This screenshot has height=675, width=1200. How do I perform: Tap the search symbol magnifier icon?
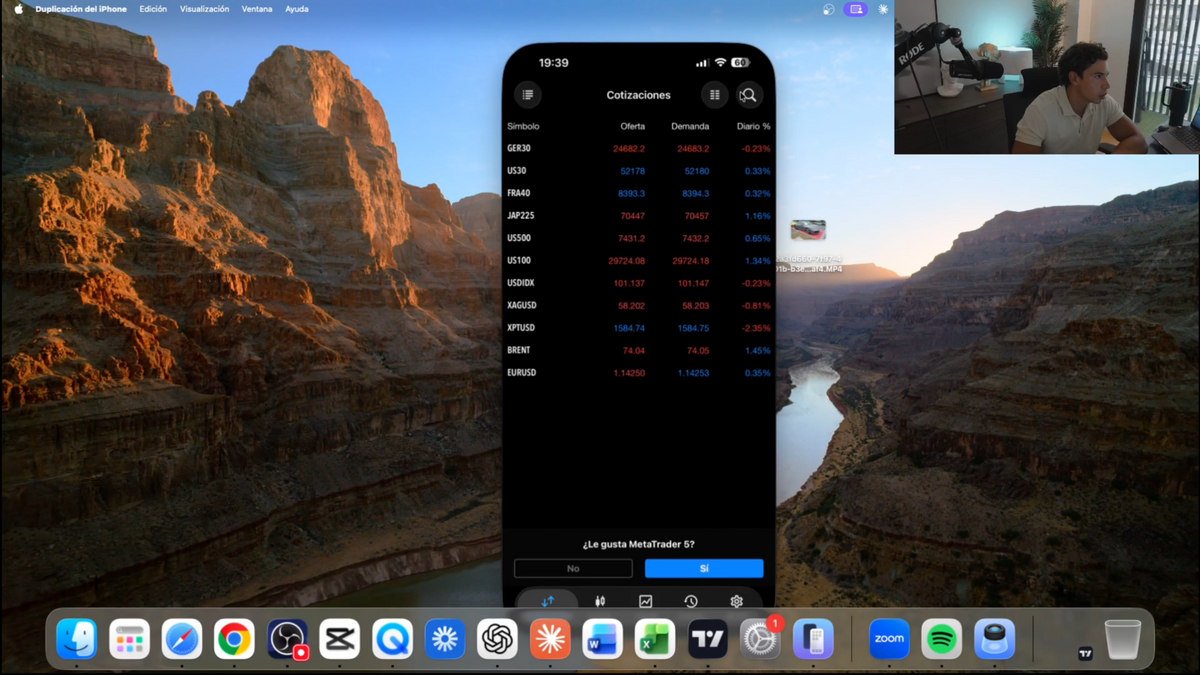[748, 95]
